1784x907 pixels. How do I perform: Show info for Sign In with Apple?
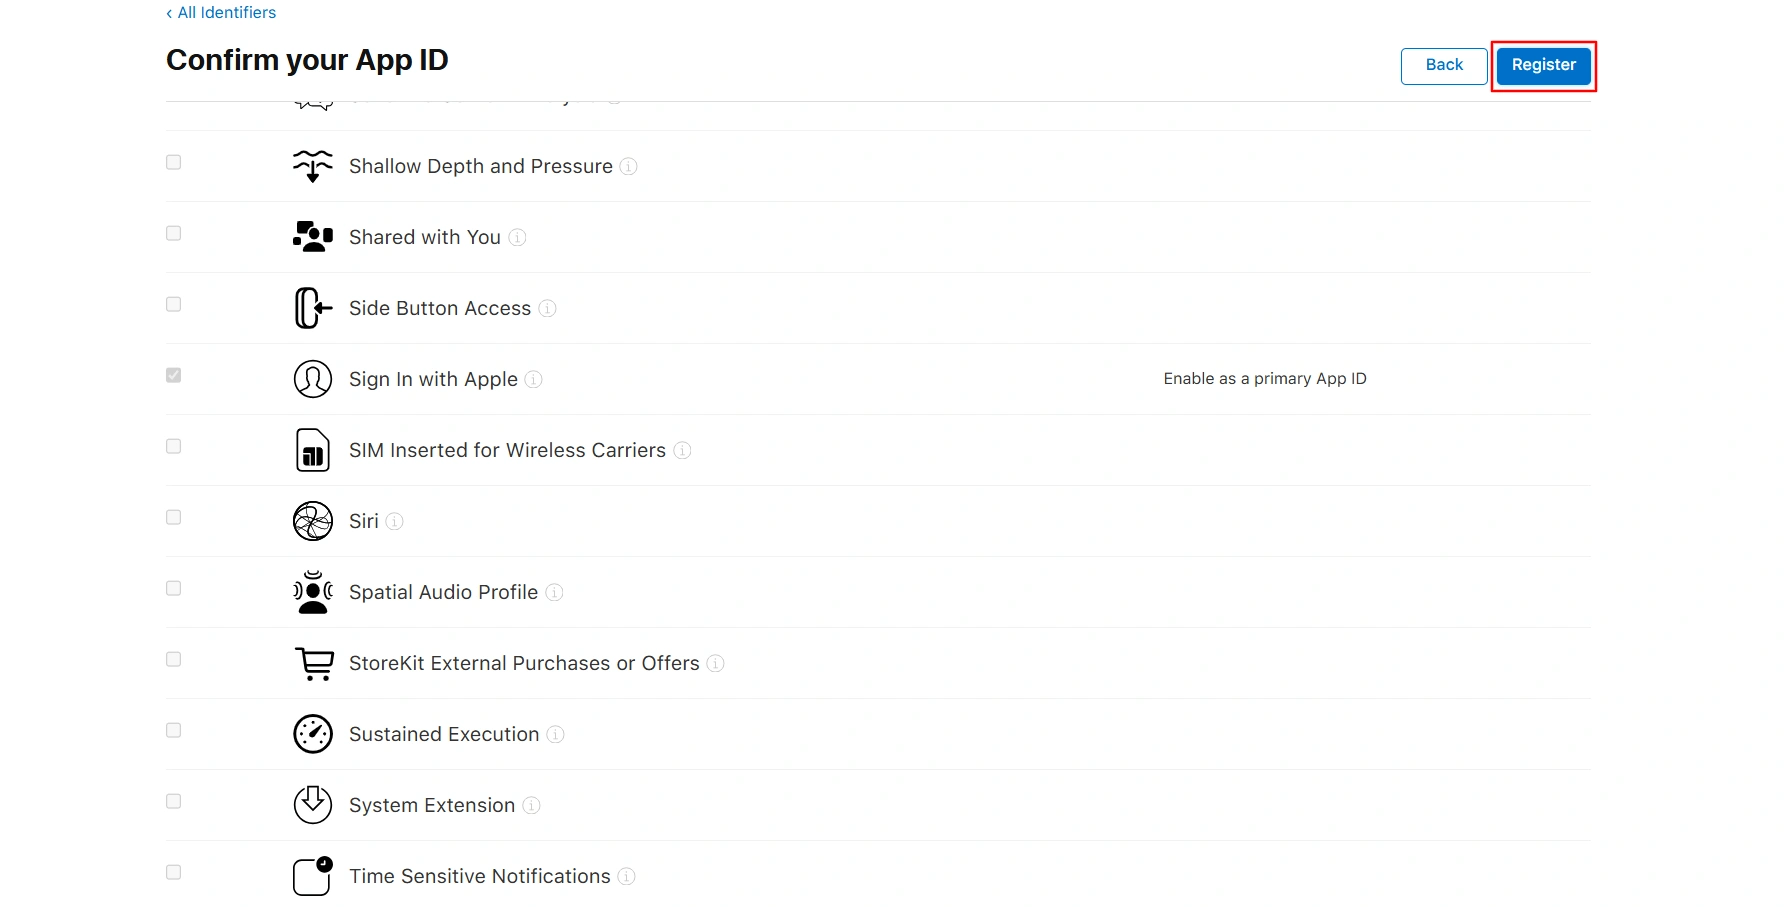(x=534, y=379)
